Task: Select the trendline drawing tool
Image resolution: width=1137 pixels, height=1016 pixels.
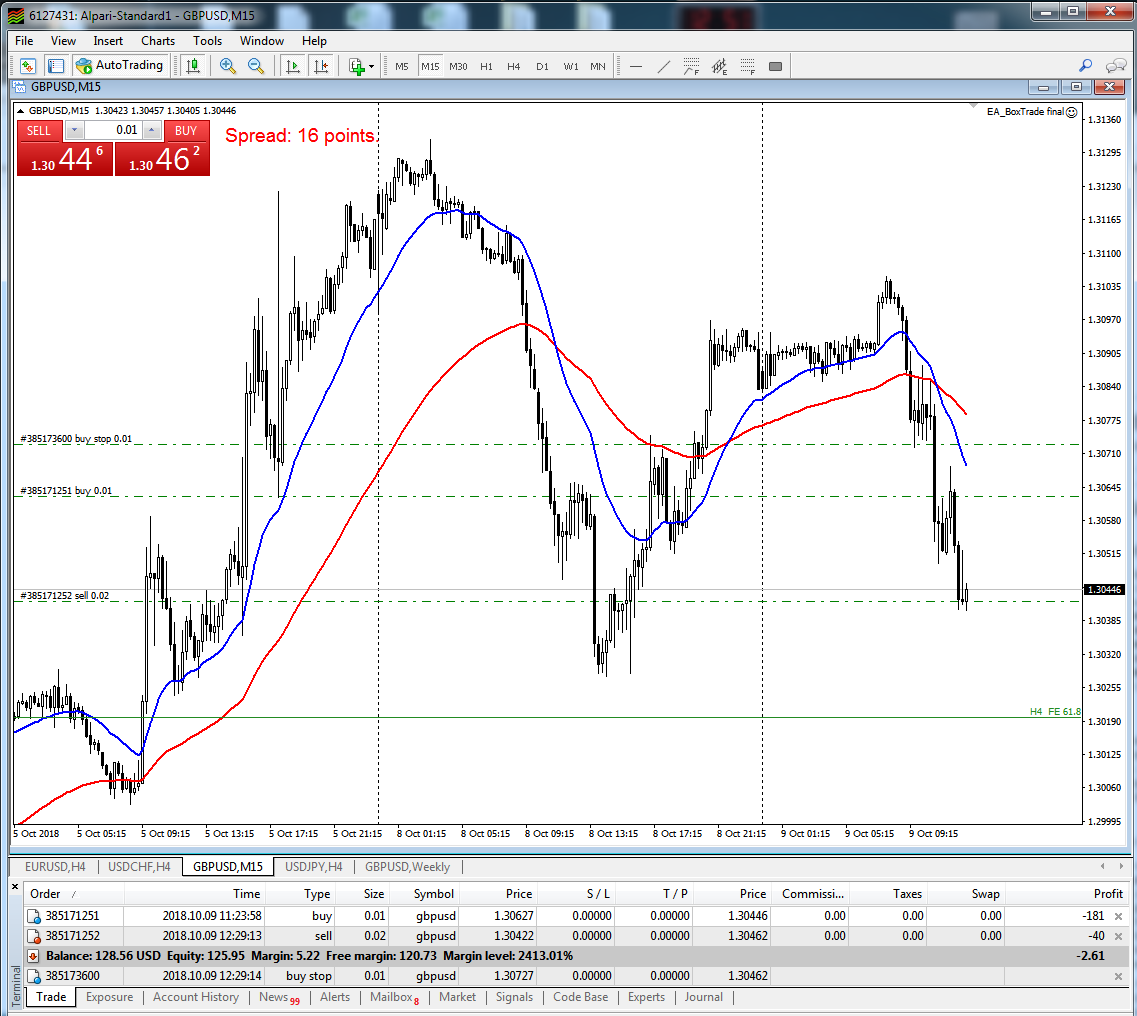Action: 663,67
